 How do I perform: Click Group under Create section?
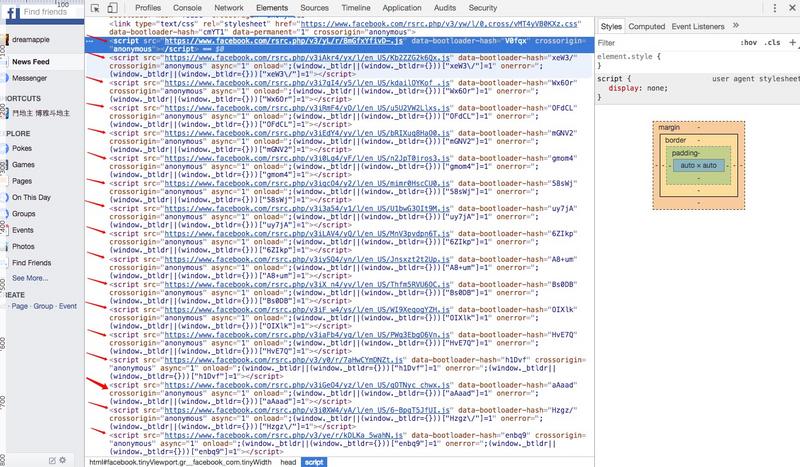(x=43, y=306)
